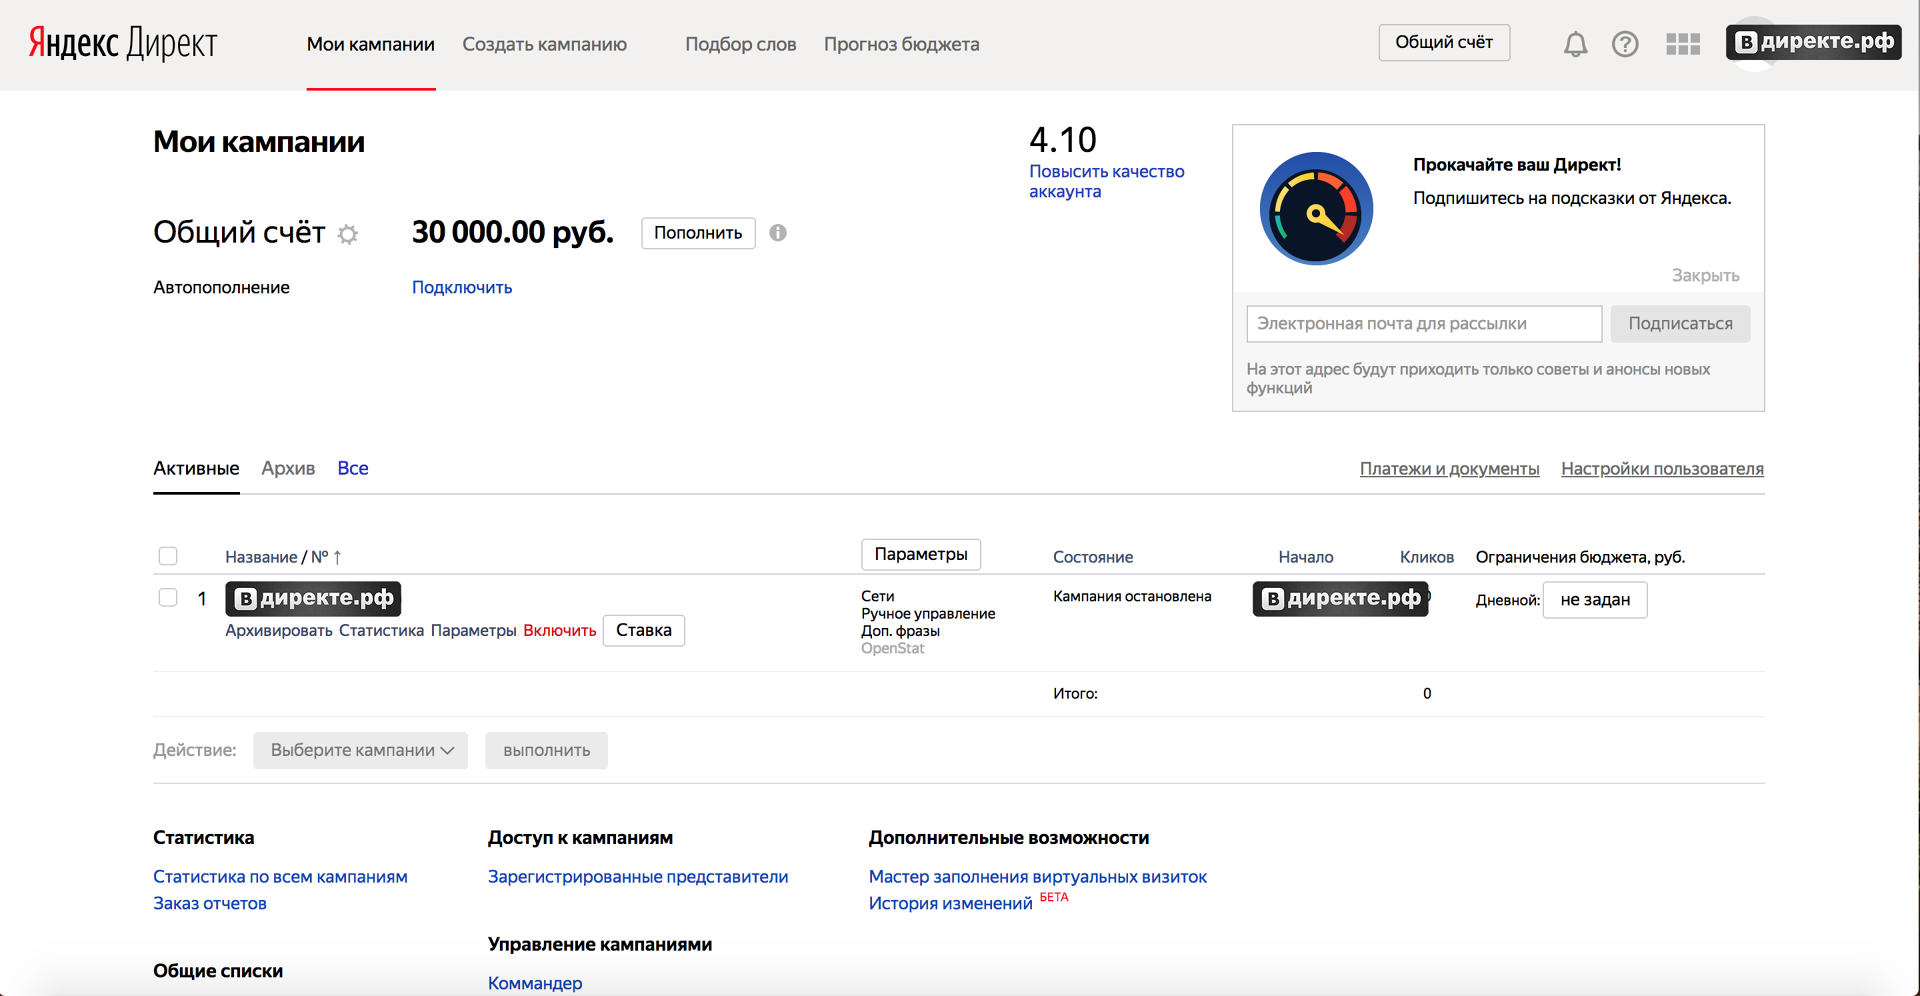Open the help question mark icon
Image resolution: width=1920 pixels, height=996 pixels.
1625,44
